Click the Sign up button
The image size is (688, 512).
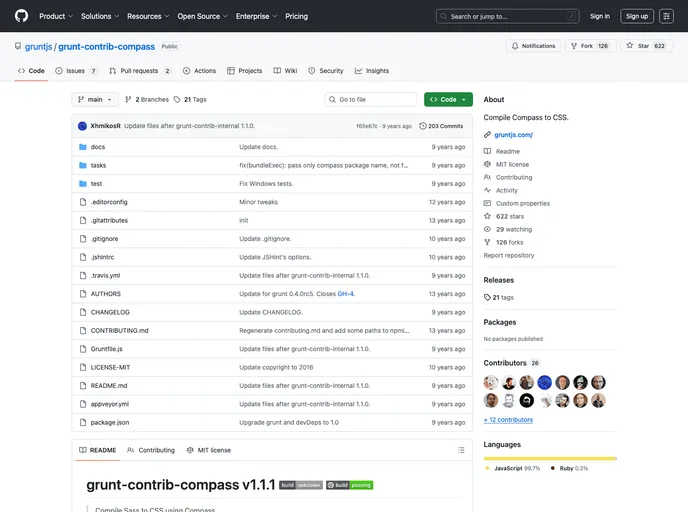(x=637, y=16)
